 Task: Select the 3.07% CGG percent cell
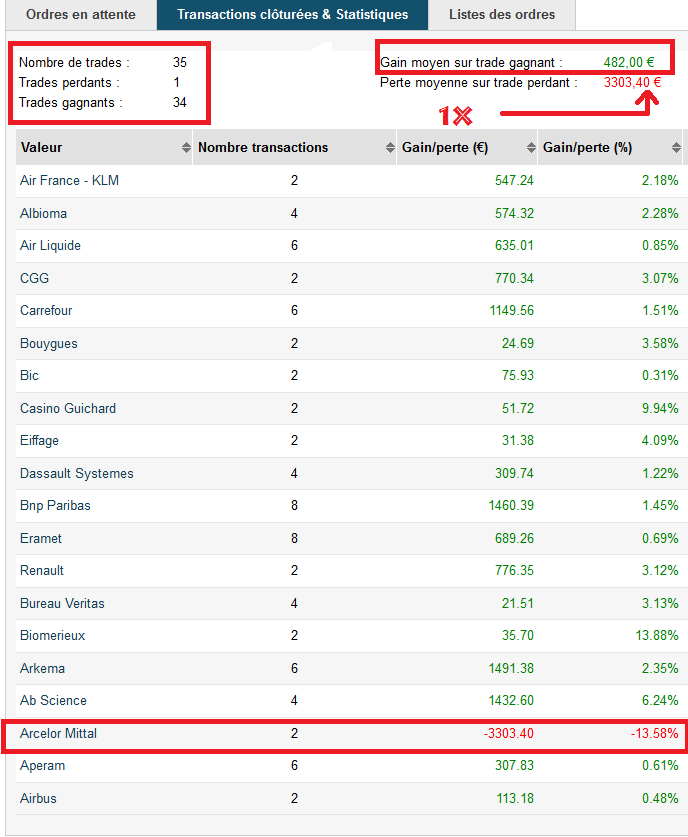660,278
